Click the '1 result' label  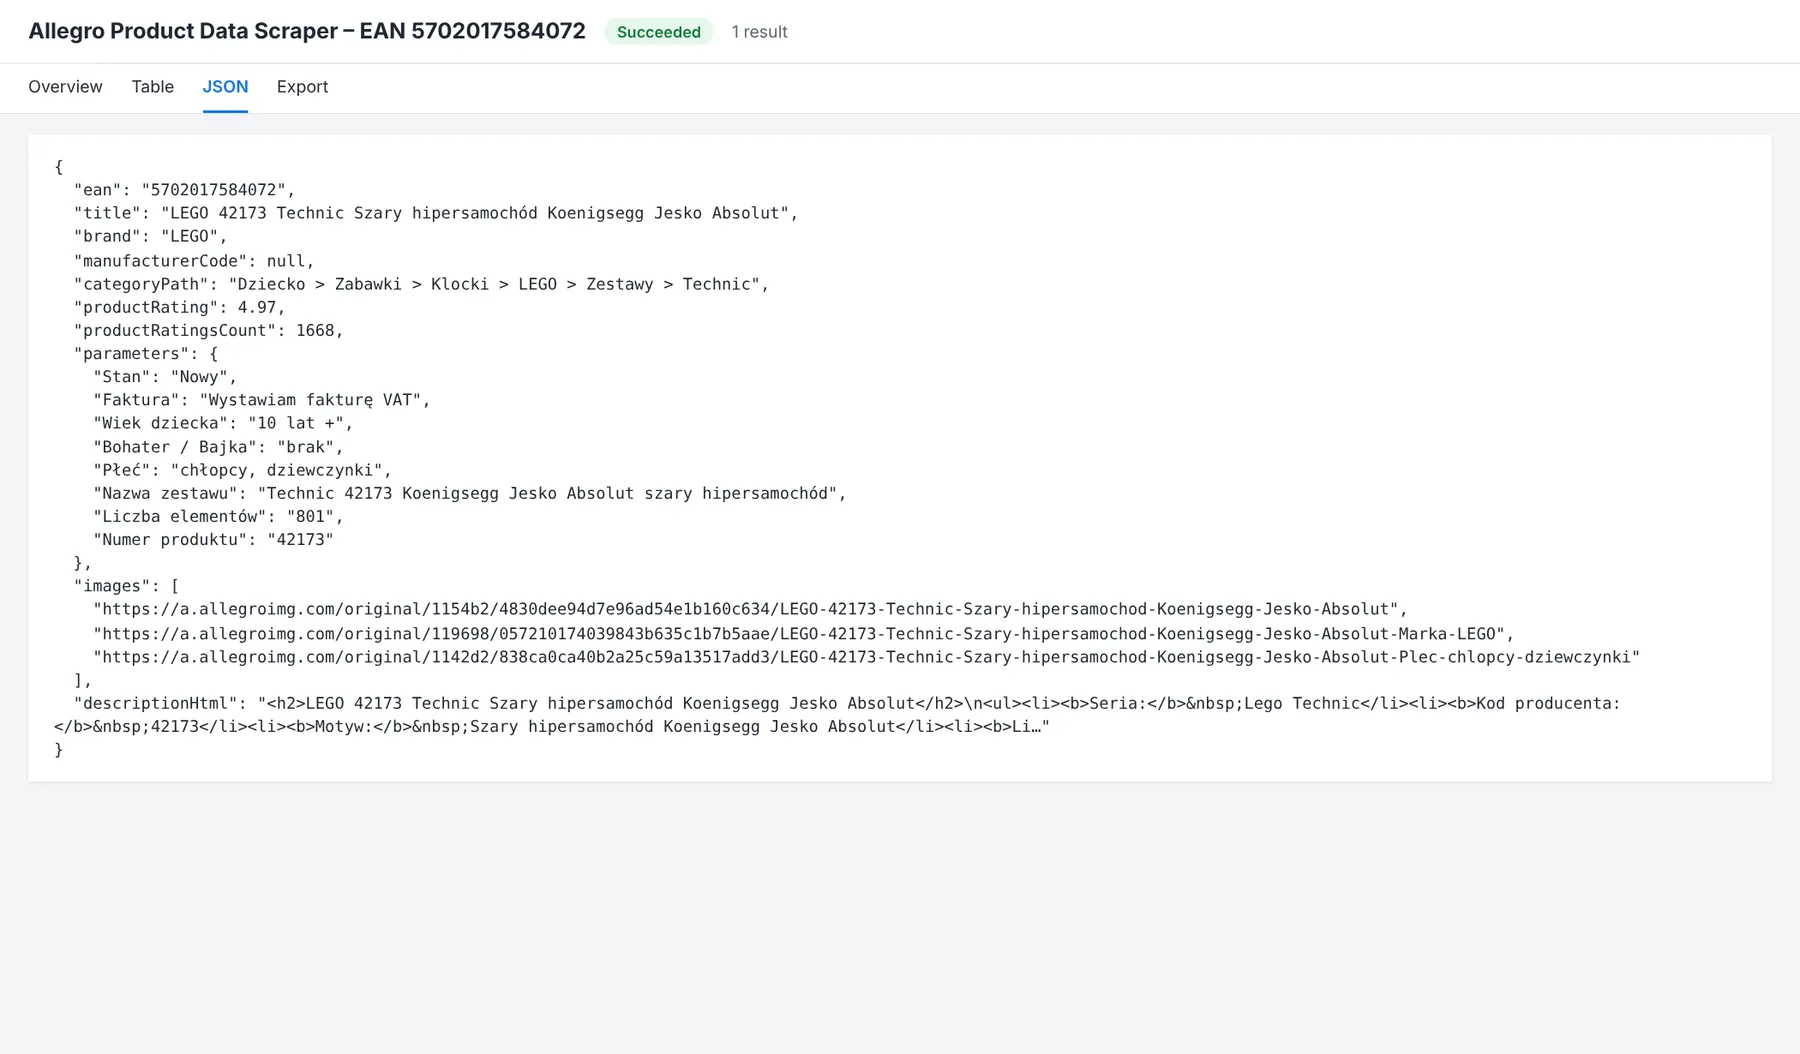pyautogui.click(x=759, y=32)
